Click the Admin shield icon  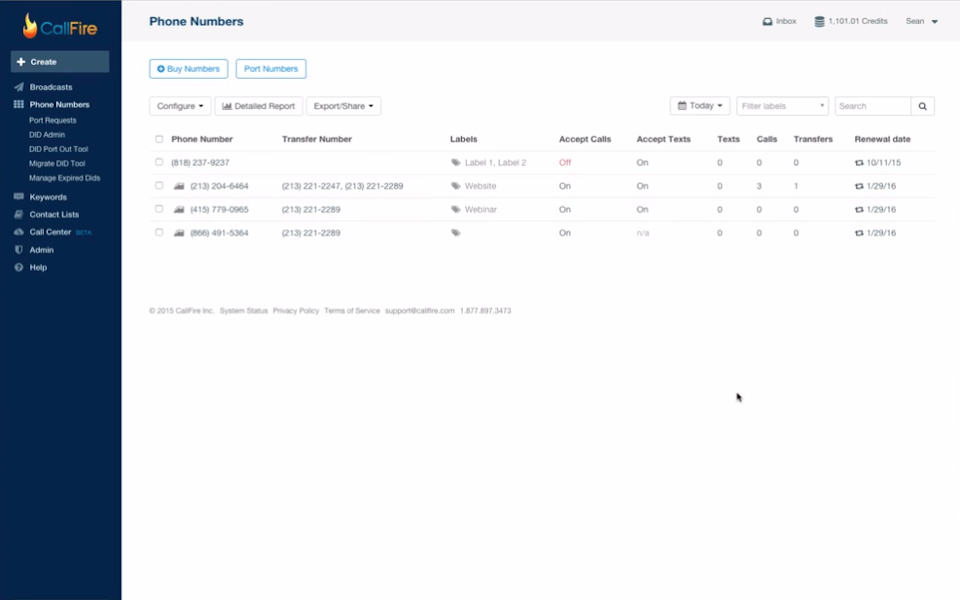[18, 249]
